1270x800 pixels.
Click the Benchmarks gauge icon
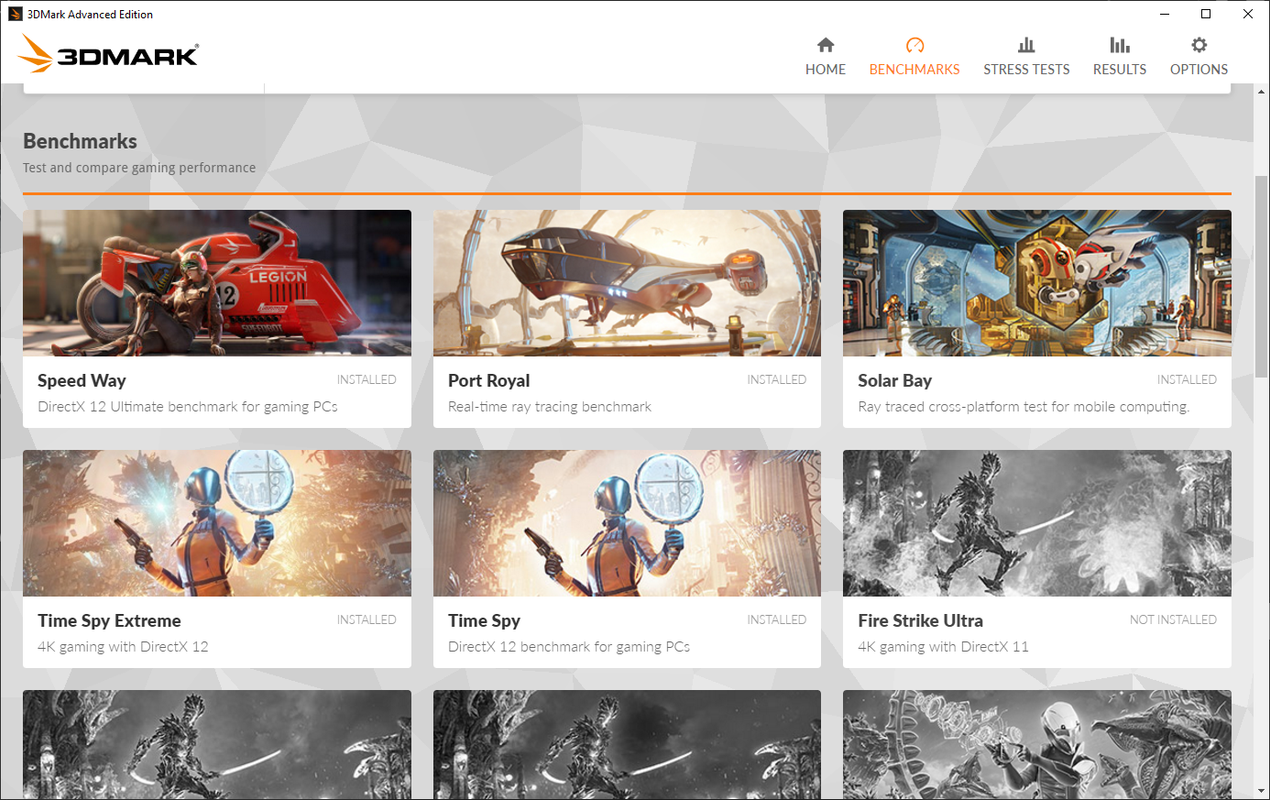pos(914,45)
